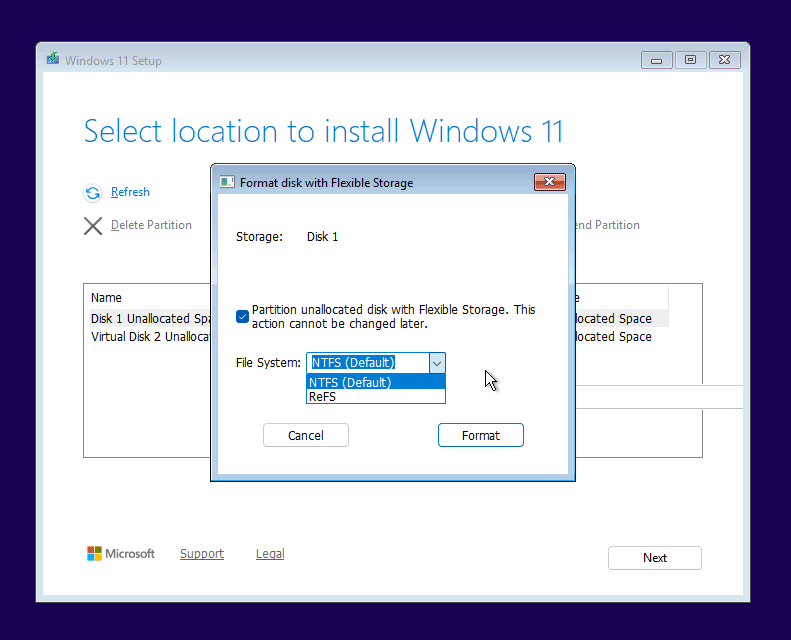
Task: Close the Format disk dialog
Action: tap(549, 182)
